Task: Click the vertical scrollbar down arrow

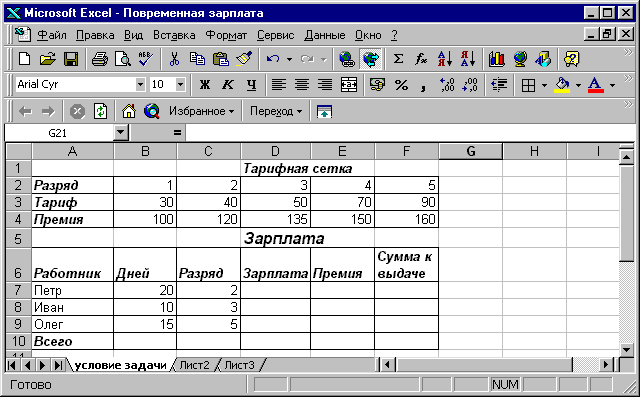Action: (627, 349)
